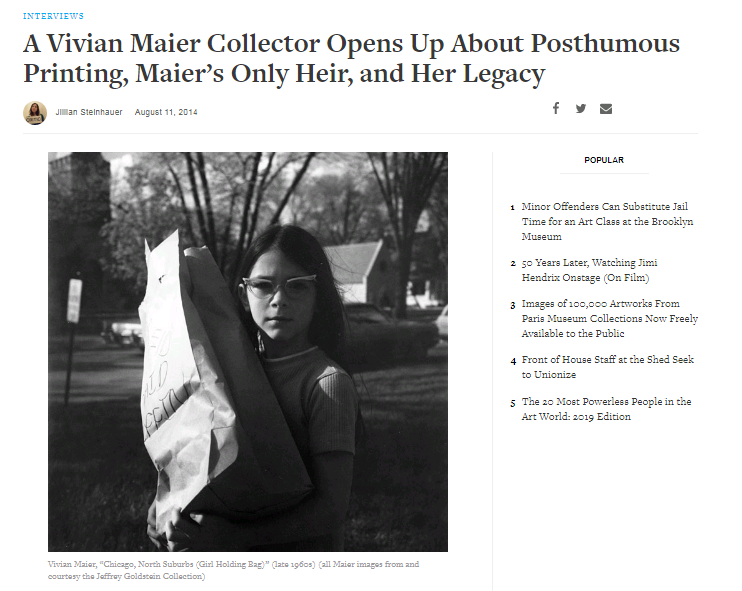Open Paris Museum Collections 100,000 Artworks article

pyautogui.click(x=610, y=318)
